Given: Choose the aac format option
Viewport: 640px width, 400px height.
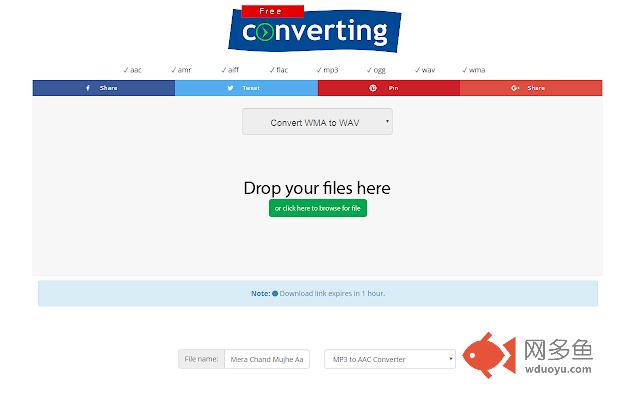Looking at the screenshot, I should pos(133,70).
